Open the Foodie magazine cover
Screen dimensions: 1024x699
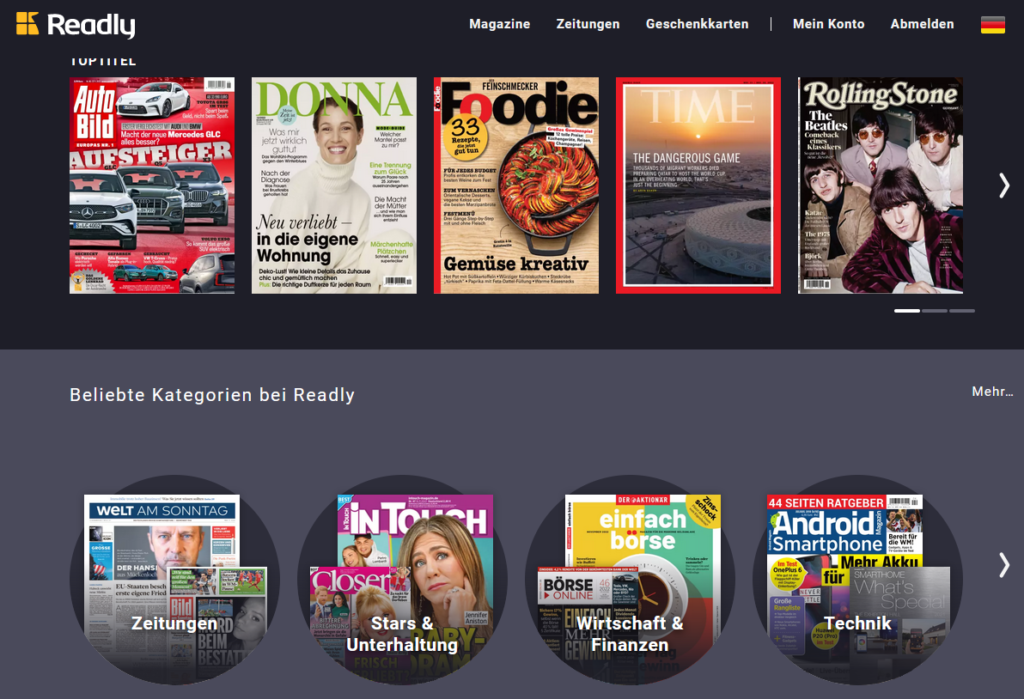pyautogui.click(x=516, y=186)
